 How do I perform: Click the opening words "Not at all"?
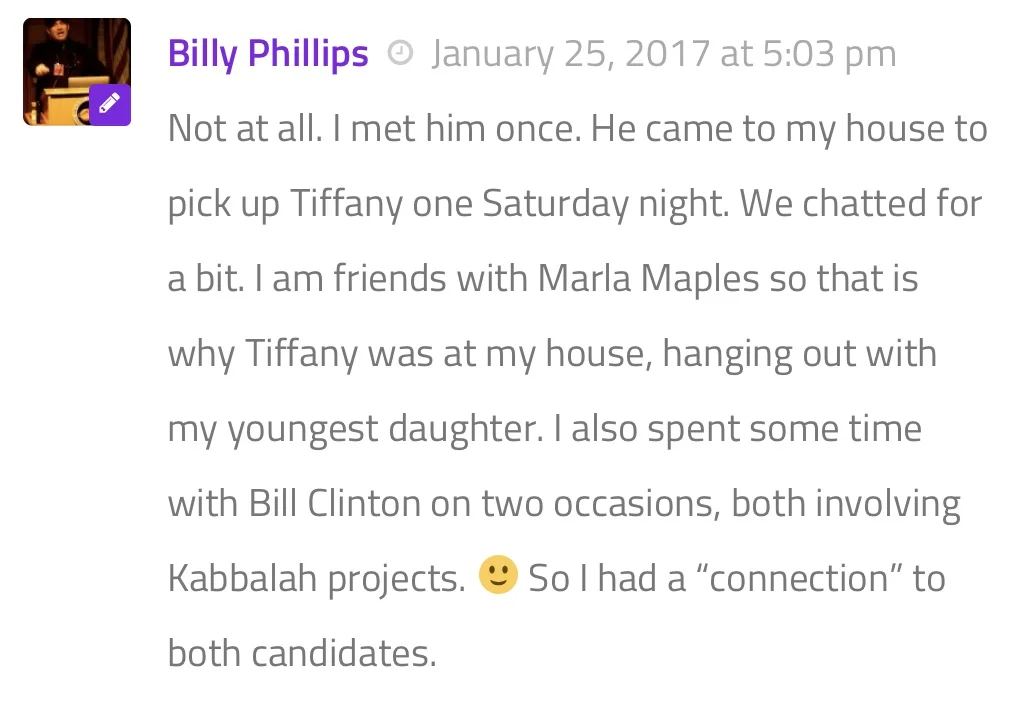point(244,128)
